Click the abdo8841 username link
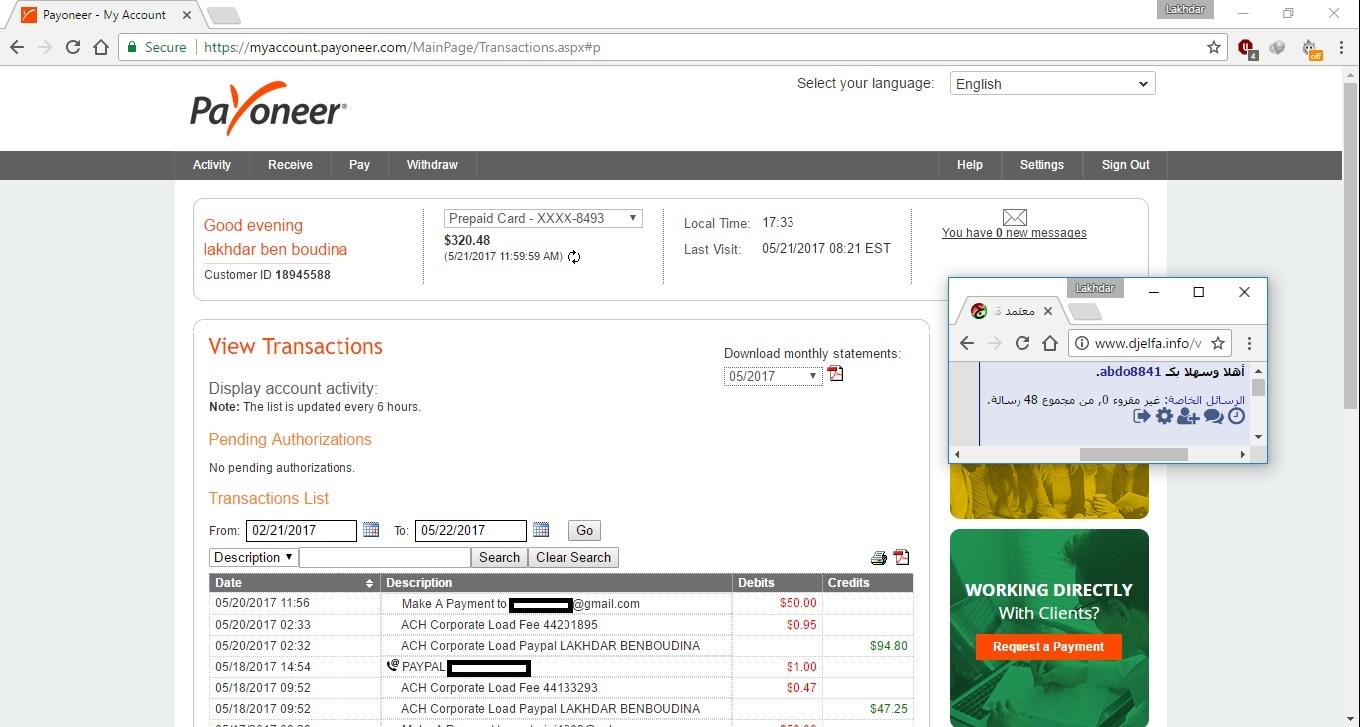 1132,372
